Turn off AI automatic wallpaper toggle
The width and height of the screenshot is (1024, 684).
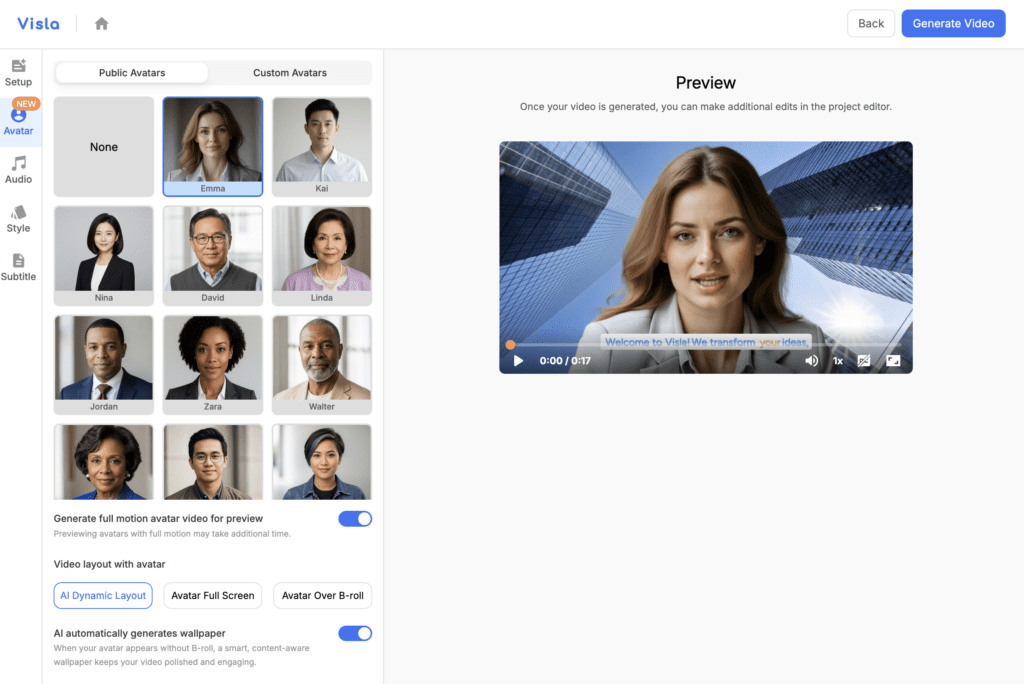[355, 633]
